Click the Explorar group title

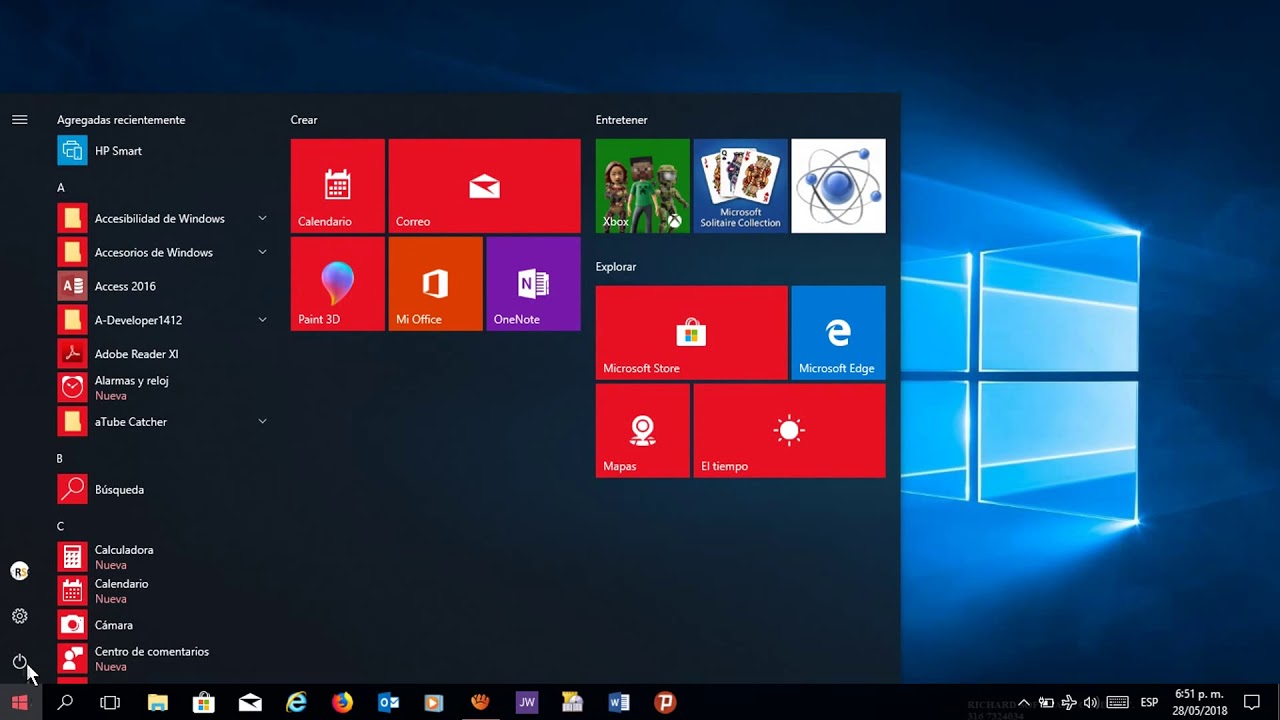click(616, 267)
